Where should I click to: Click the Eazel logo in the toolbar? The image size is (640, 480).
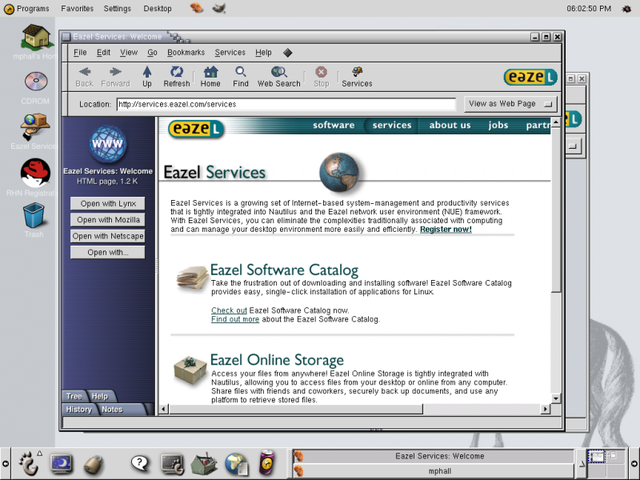pos(530,77)
